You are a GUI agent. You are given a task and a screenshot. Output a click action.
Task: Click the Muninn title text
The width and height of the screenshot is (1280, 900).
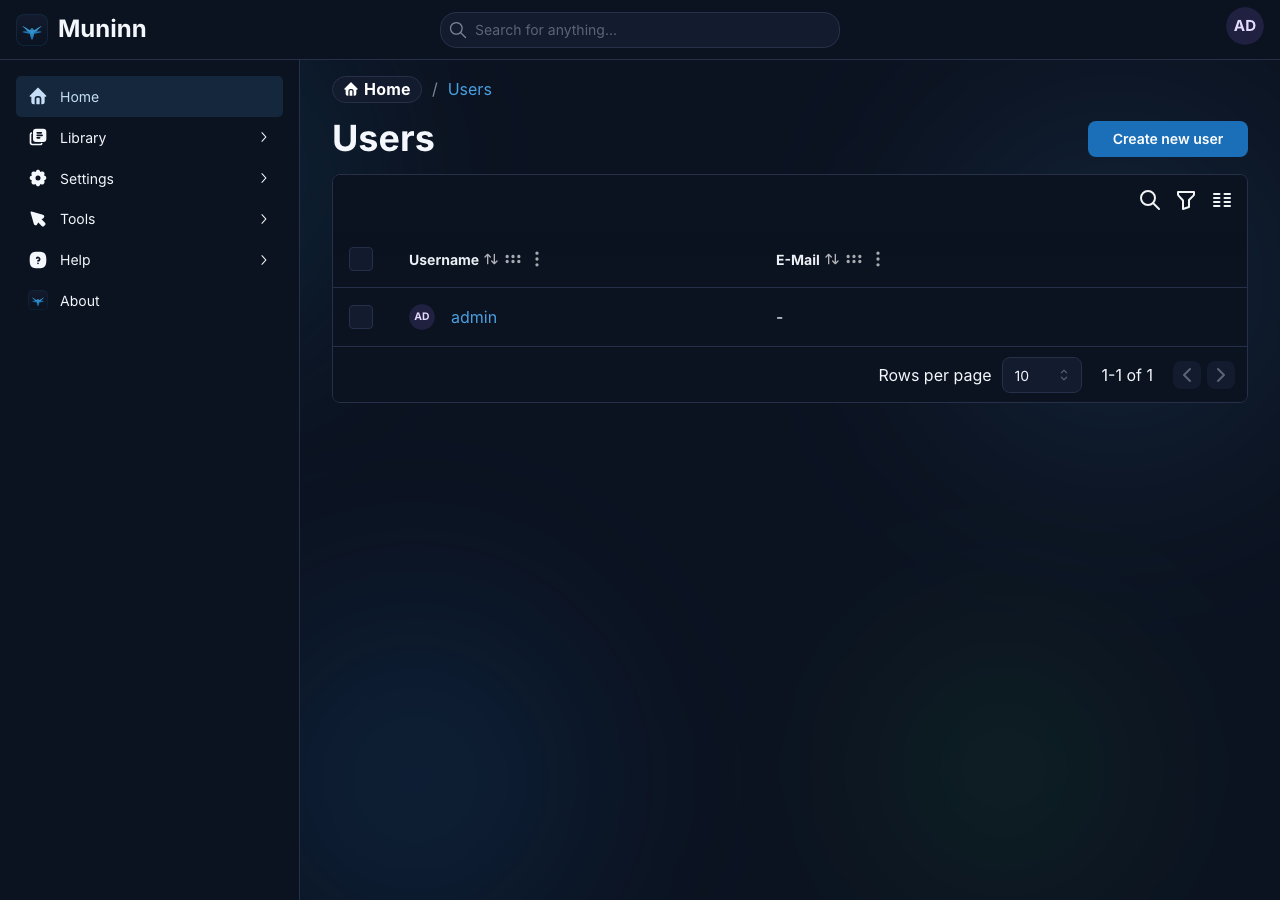102,29
